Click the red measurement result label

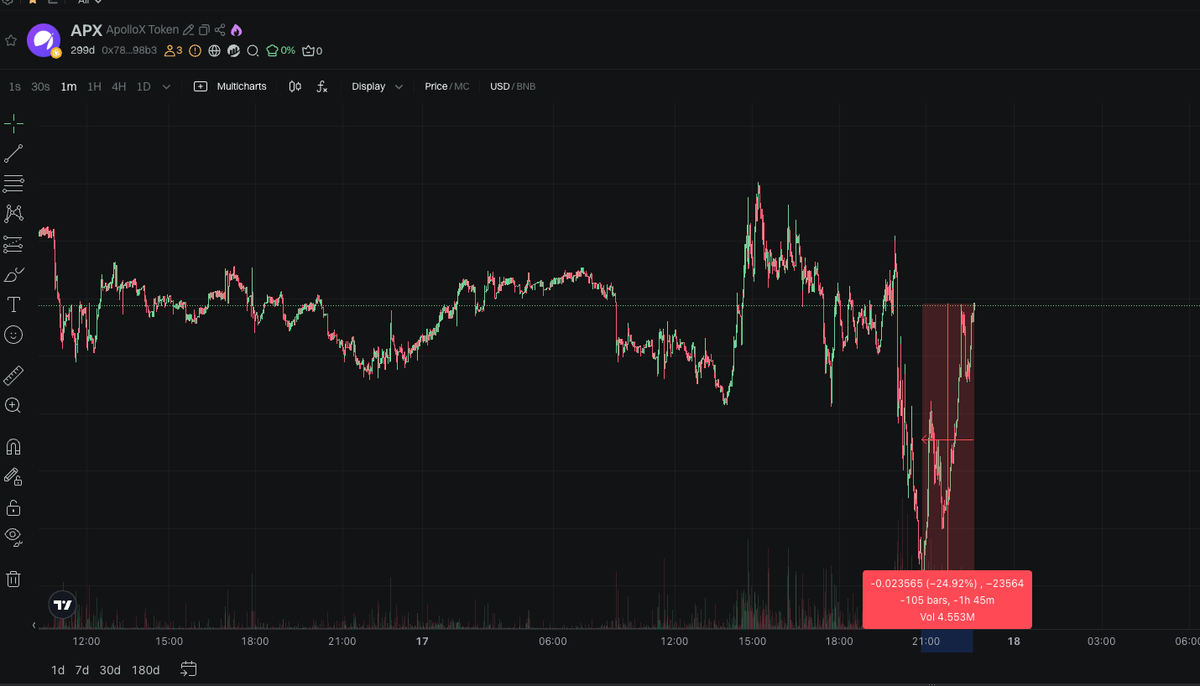tap(947, 600)
